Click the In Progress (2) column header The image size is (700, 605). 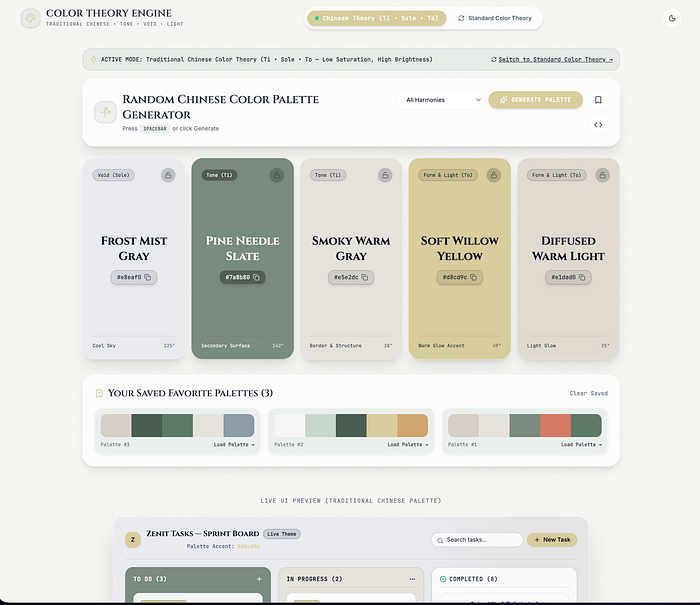click(314, 579)
